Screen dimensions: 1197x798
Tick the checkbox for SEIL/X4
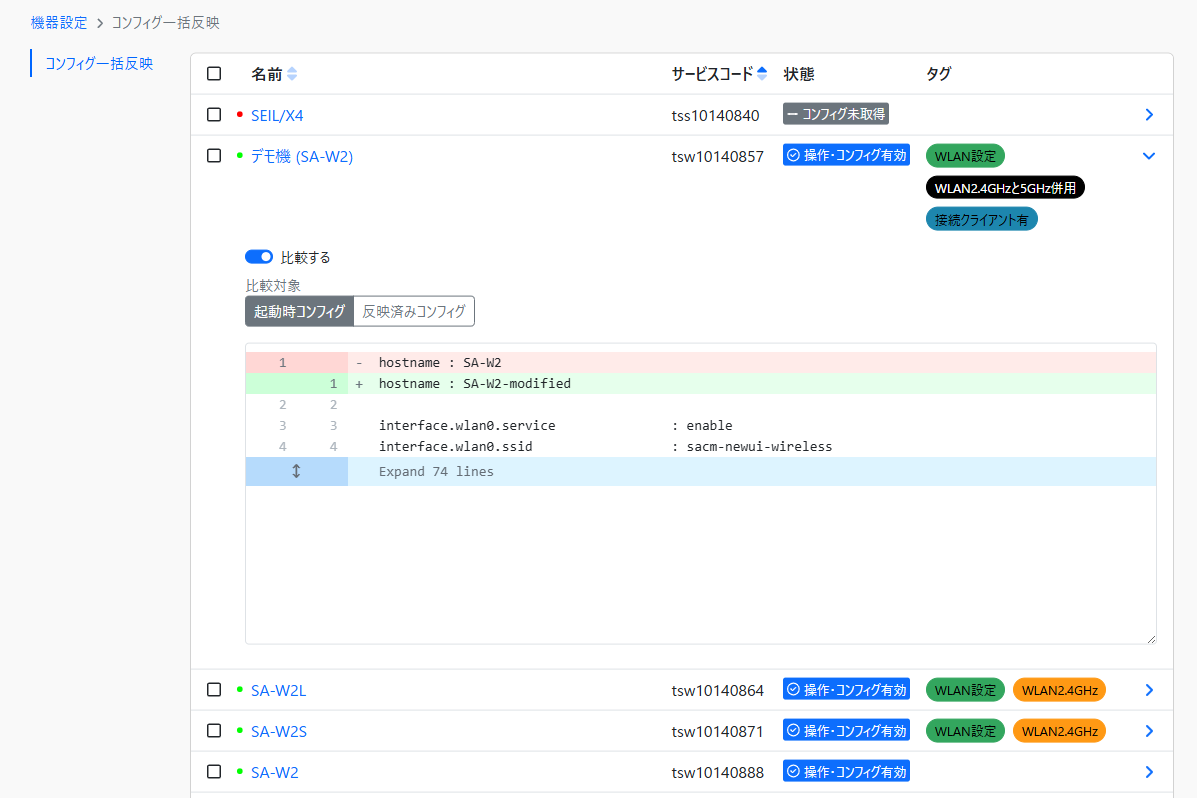coord(214,115)
